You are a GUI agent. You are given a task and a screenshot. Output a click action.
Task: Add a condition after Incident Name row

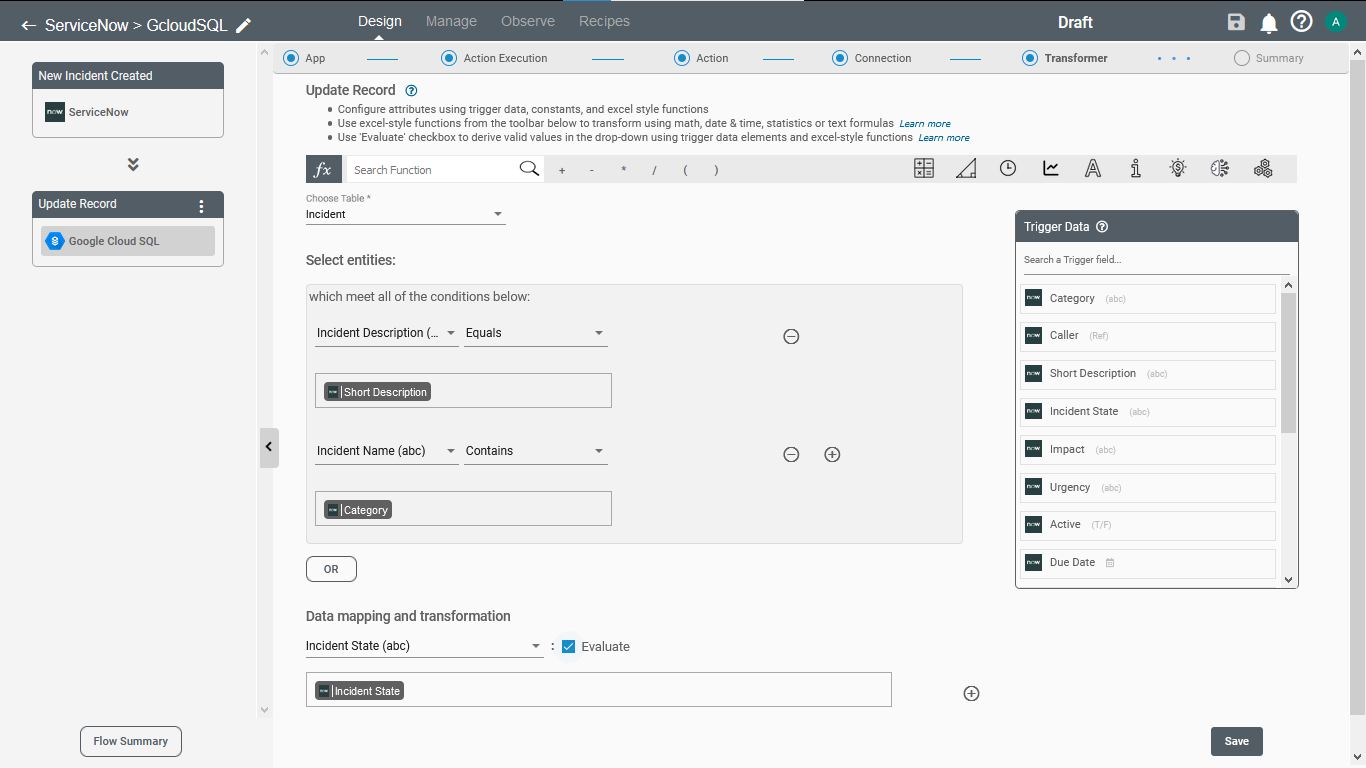click(832, 454)
